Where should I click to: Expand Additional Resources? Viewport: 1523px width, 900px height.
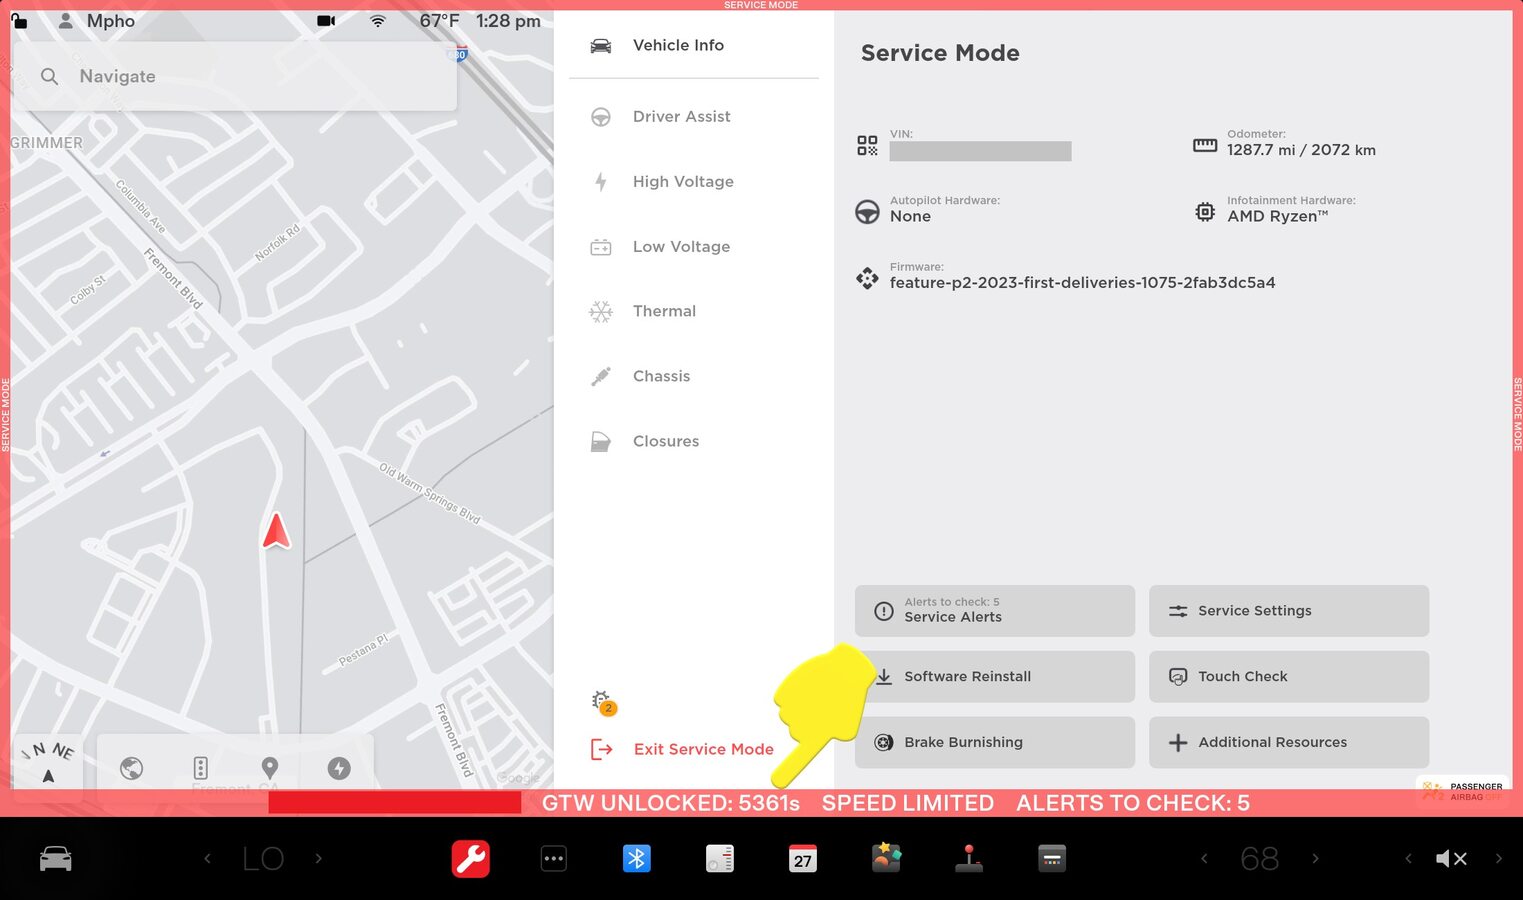click(x=1288, y=742)
